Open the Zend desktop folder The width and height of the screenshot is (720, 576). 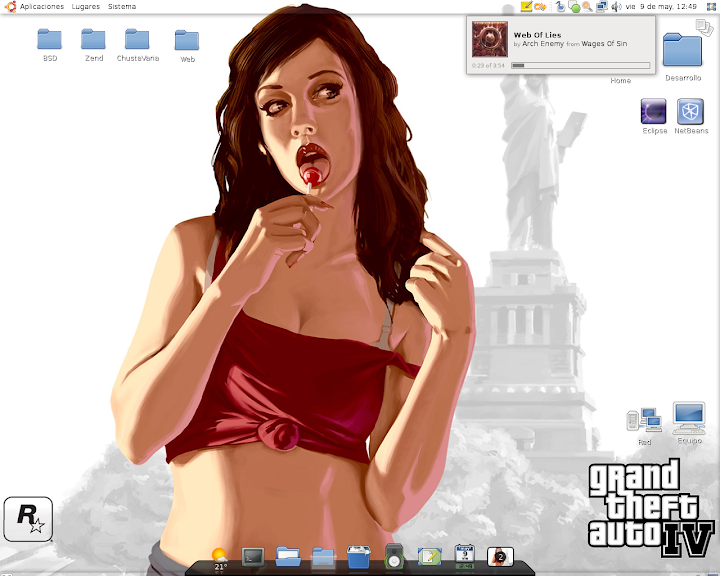click(93, 40)
